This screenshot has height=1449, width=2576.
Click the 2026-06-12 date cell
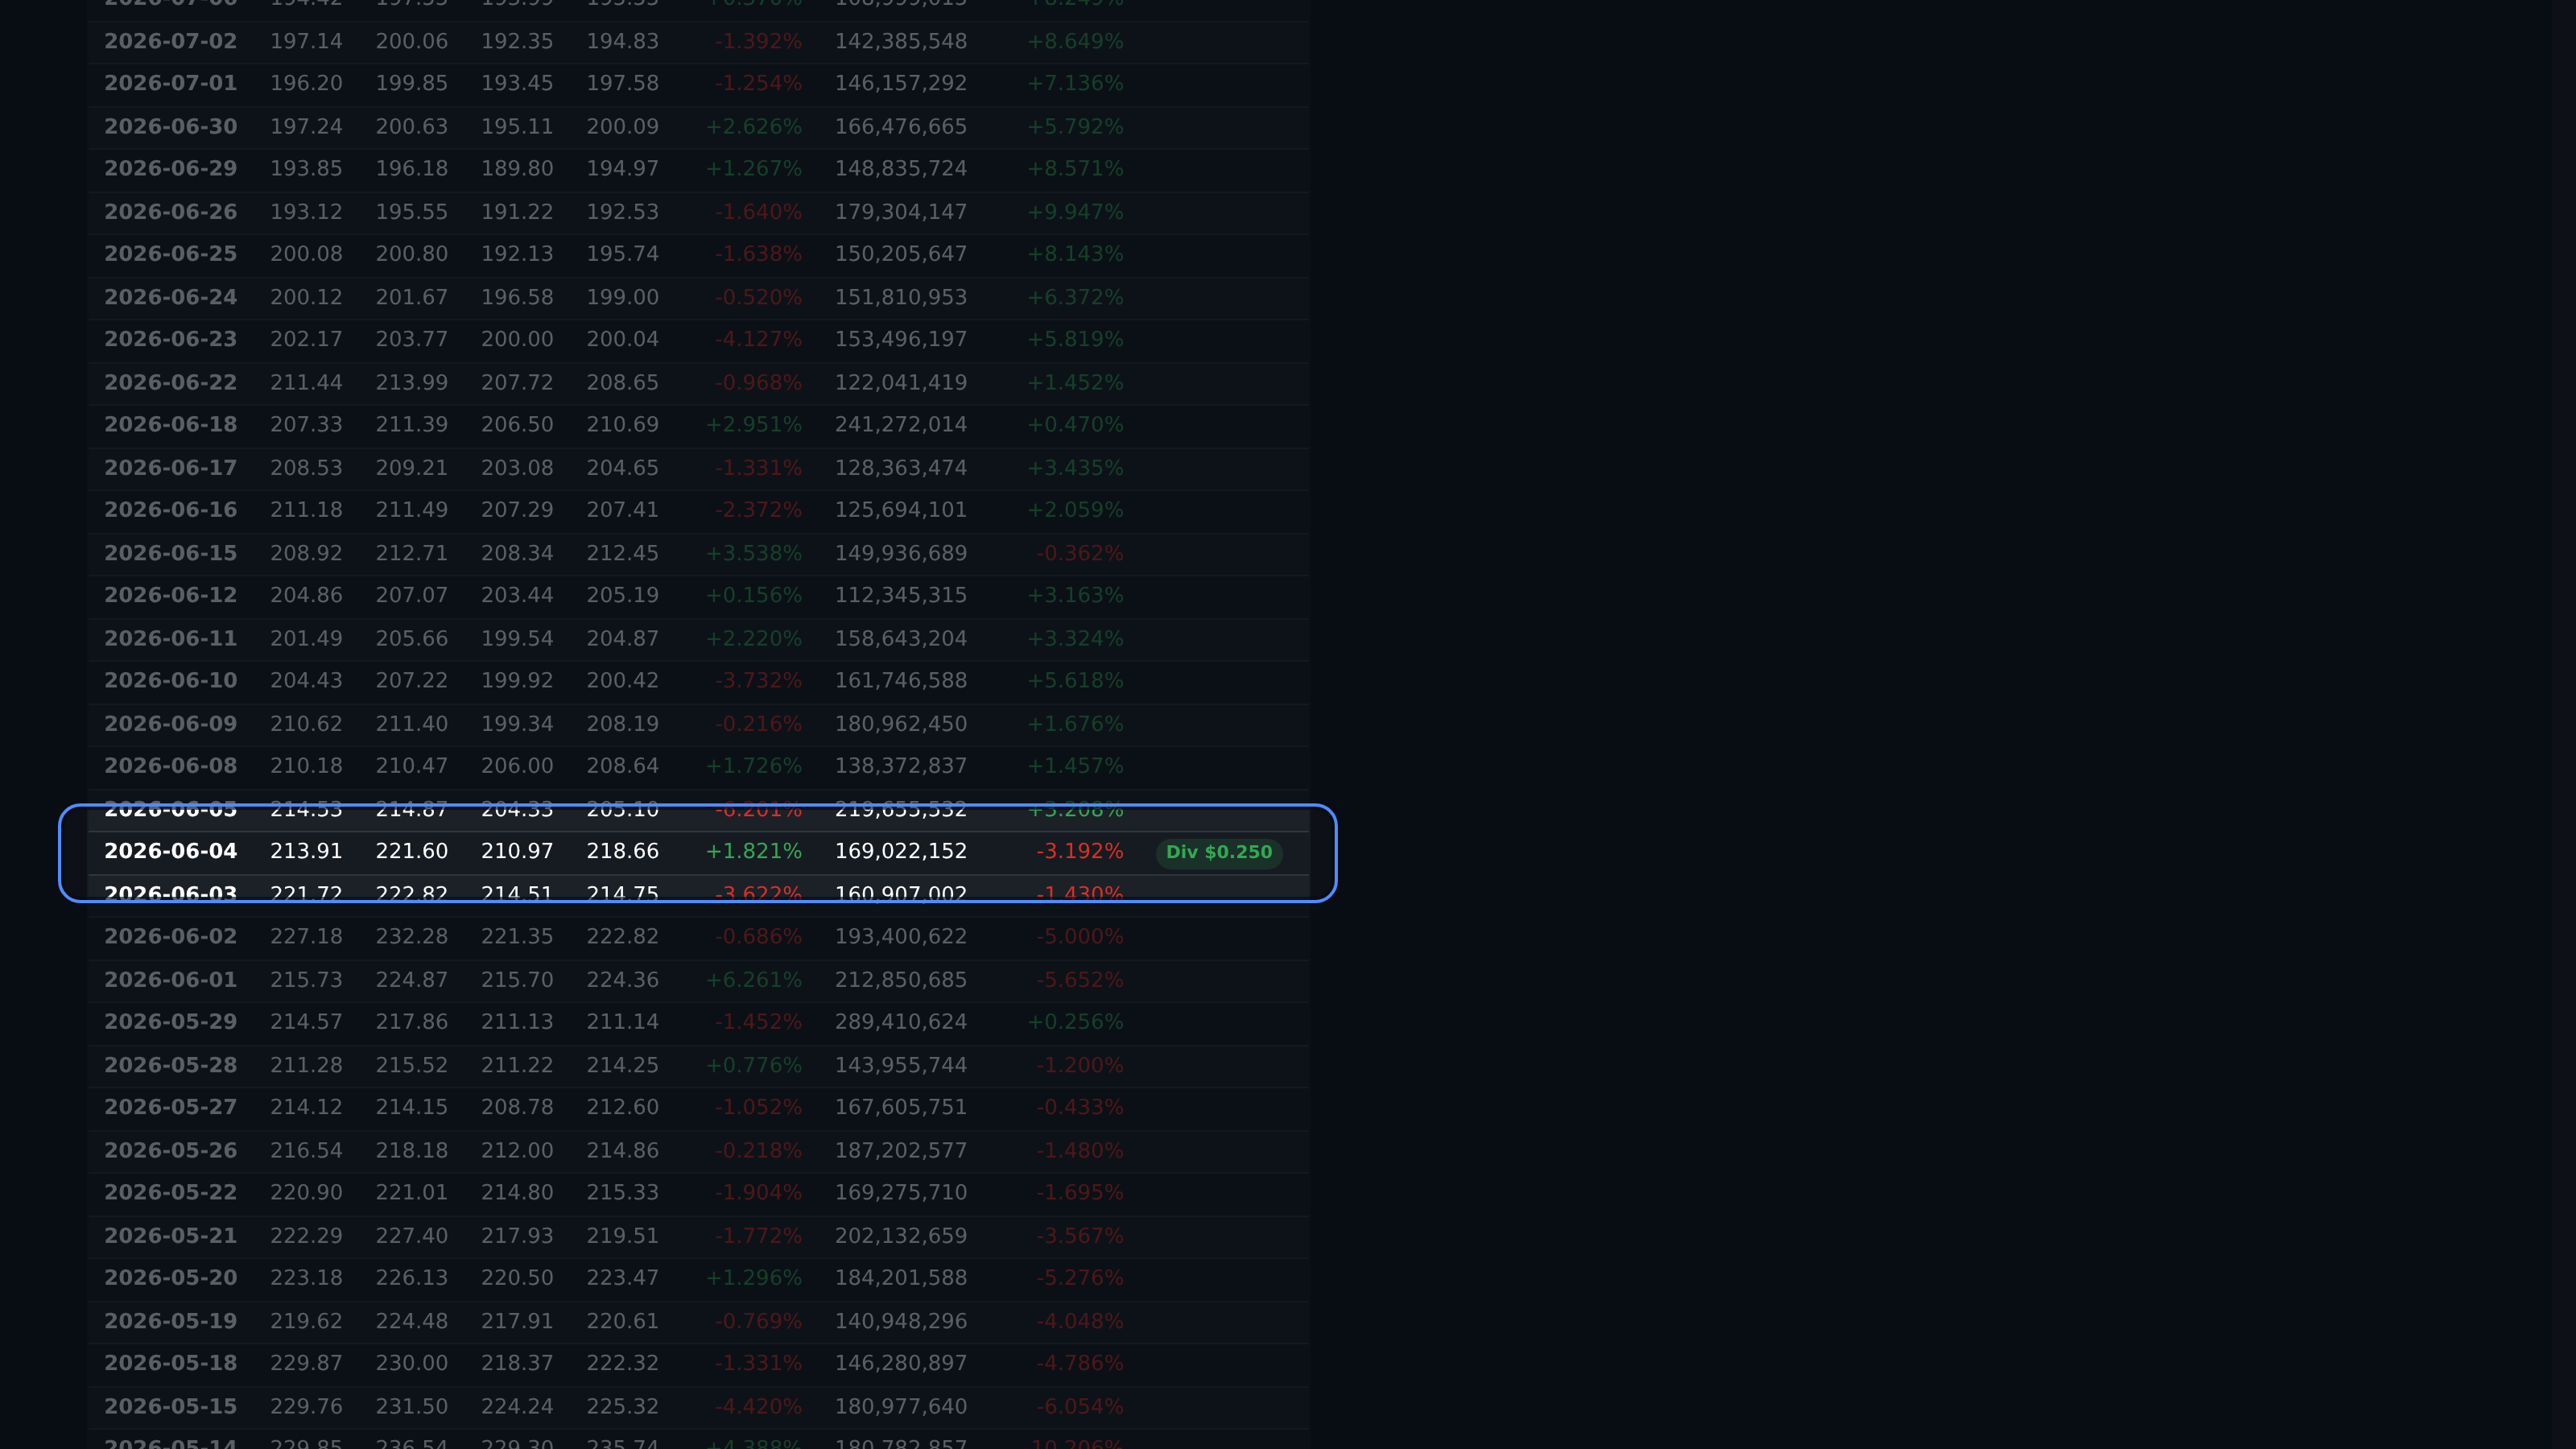171,595
